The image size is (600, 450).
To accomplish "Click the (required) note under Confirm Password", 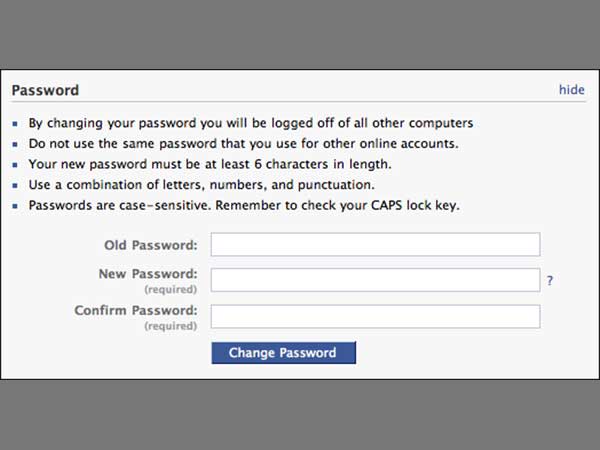I will tap(170, 326).
